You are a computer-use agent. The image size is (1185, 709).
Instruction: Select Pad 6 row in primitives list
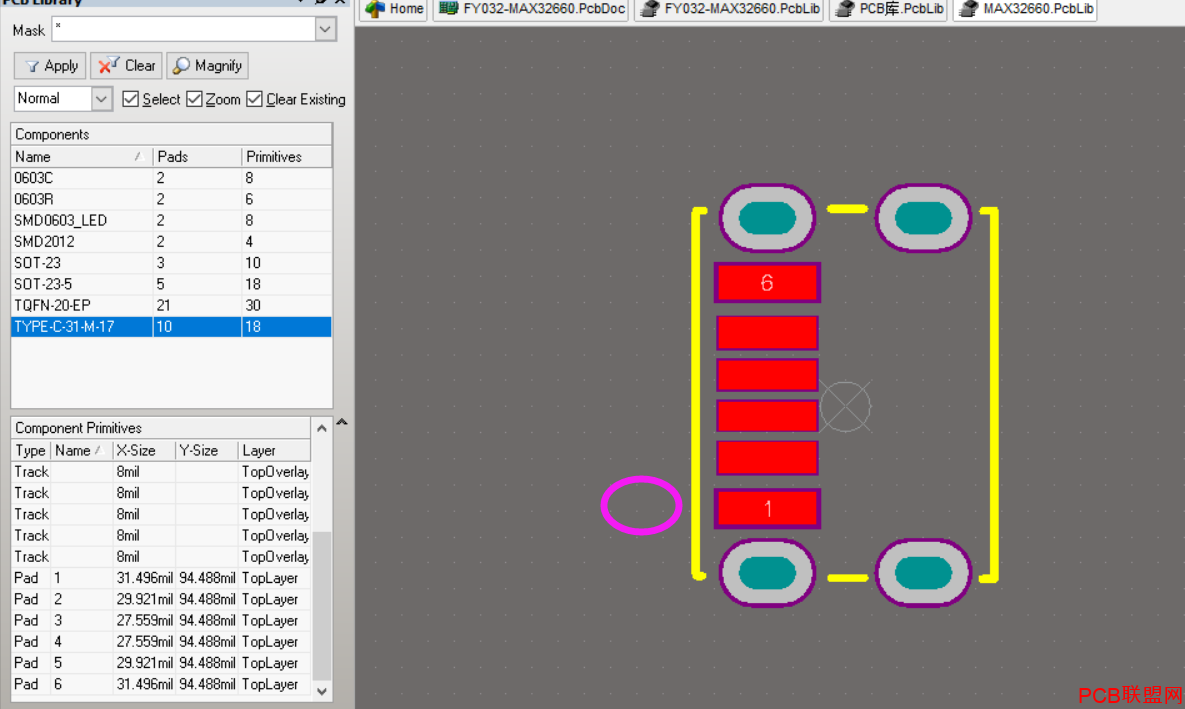(161, 683)
